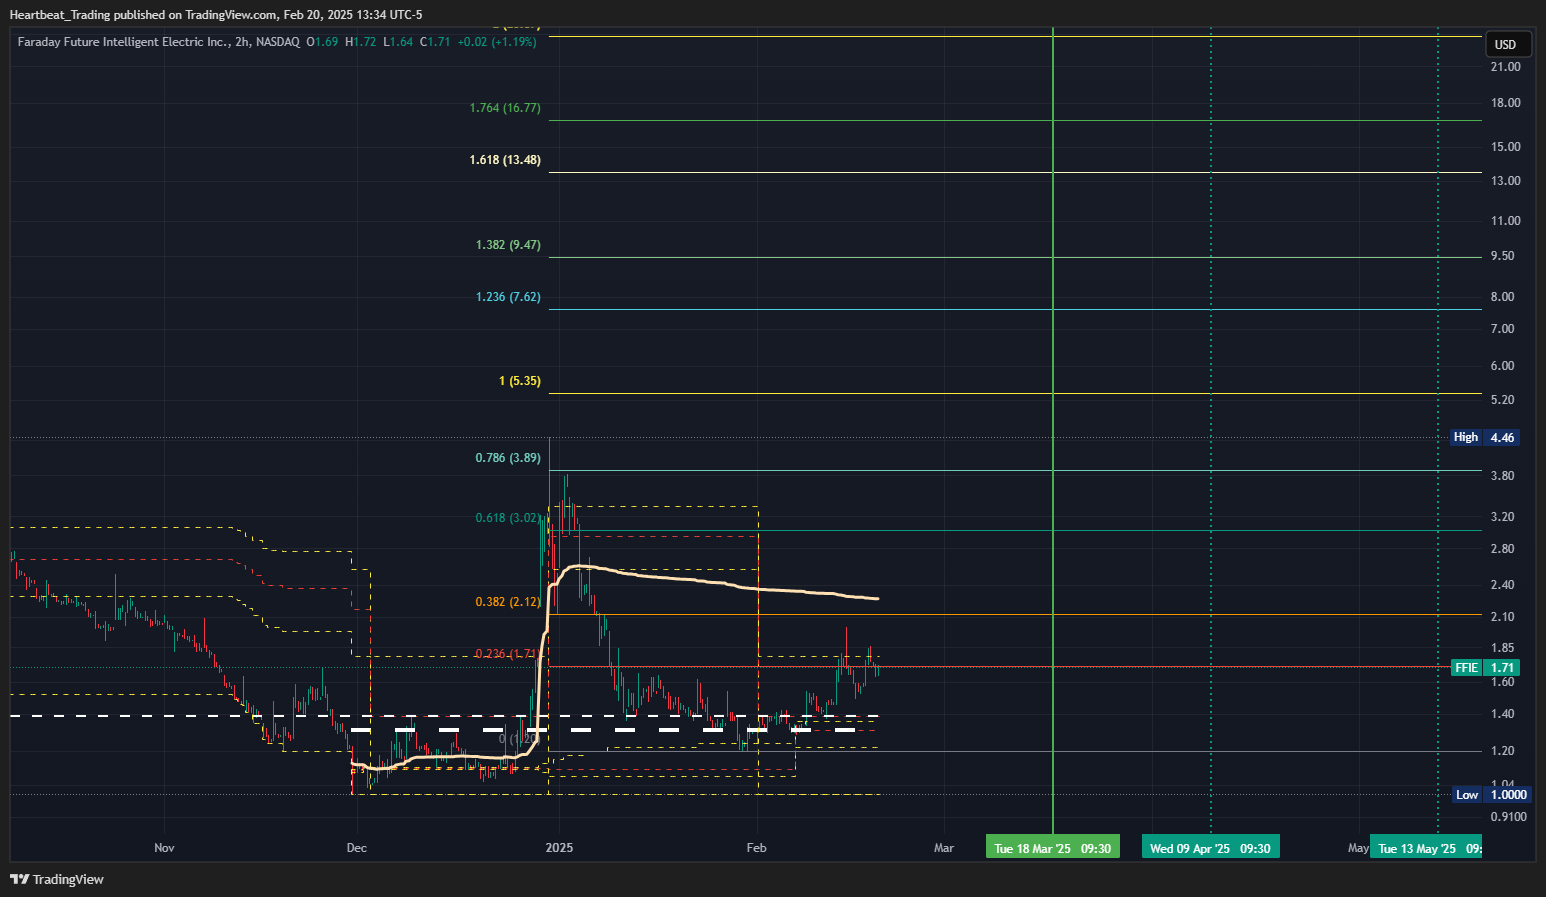Click the 0.786 (3.89) Fibonacci label
1546x897 pixels.
(508, 458)
